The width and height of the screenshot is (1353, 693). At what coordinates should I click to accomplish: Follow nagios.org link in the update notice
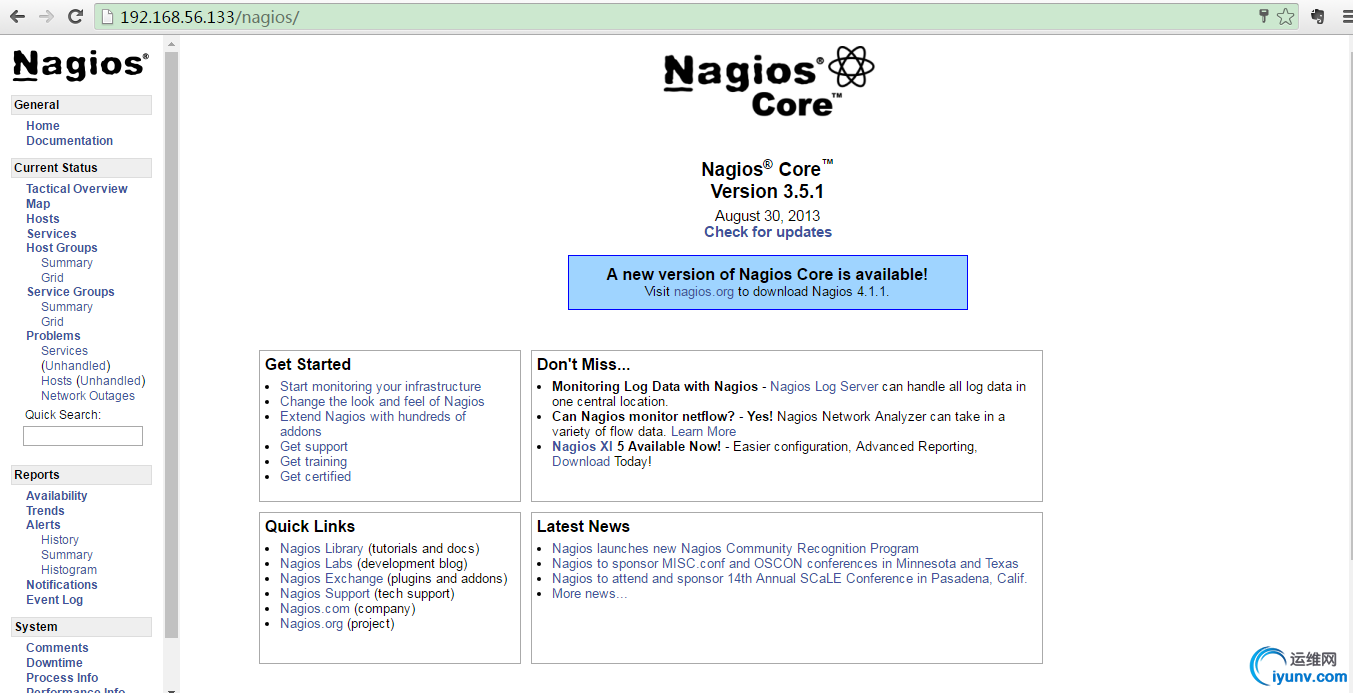(x=704, y=292)
